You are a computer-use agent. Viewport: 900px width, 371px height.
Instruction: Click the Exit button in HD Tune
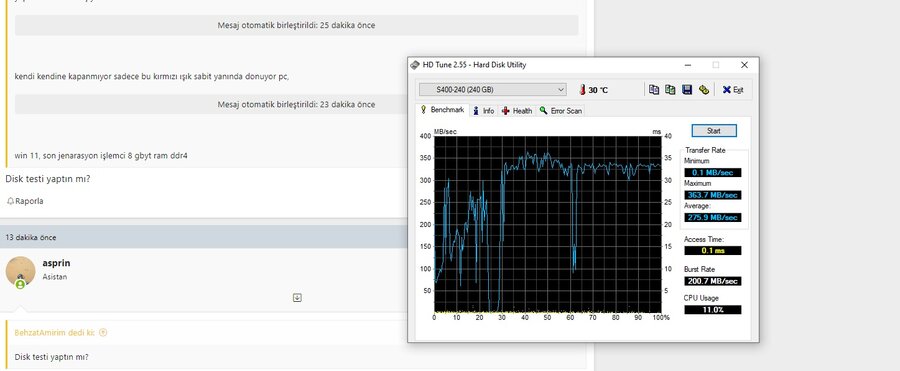733,90
